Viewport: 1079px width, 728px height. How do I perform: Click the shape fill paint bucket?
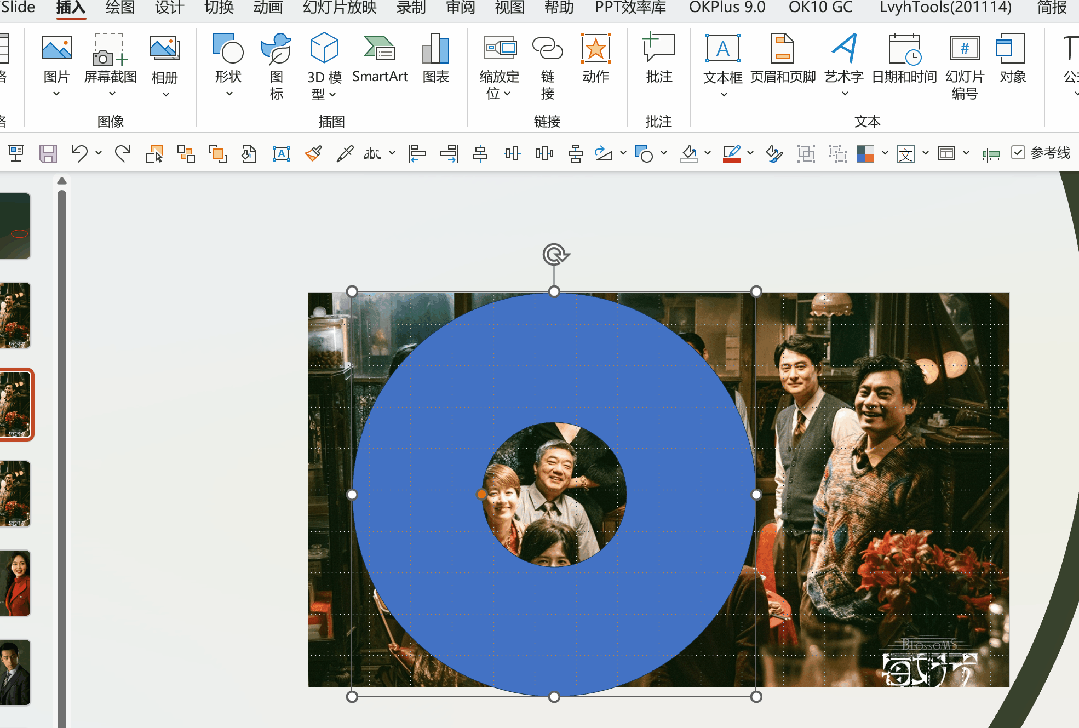tap(689, 153)
